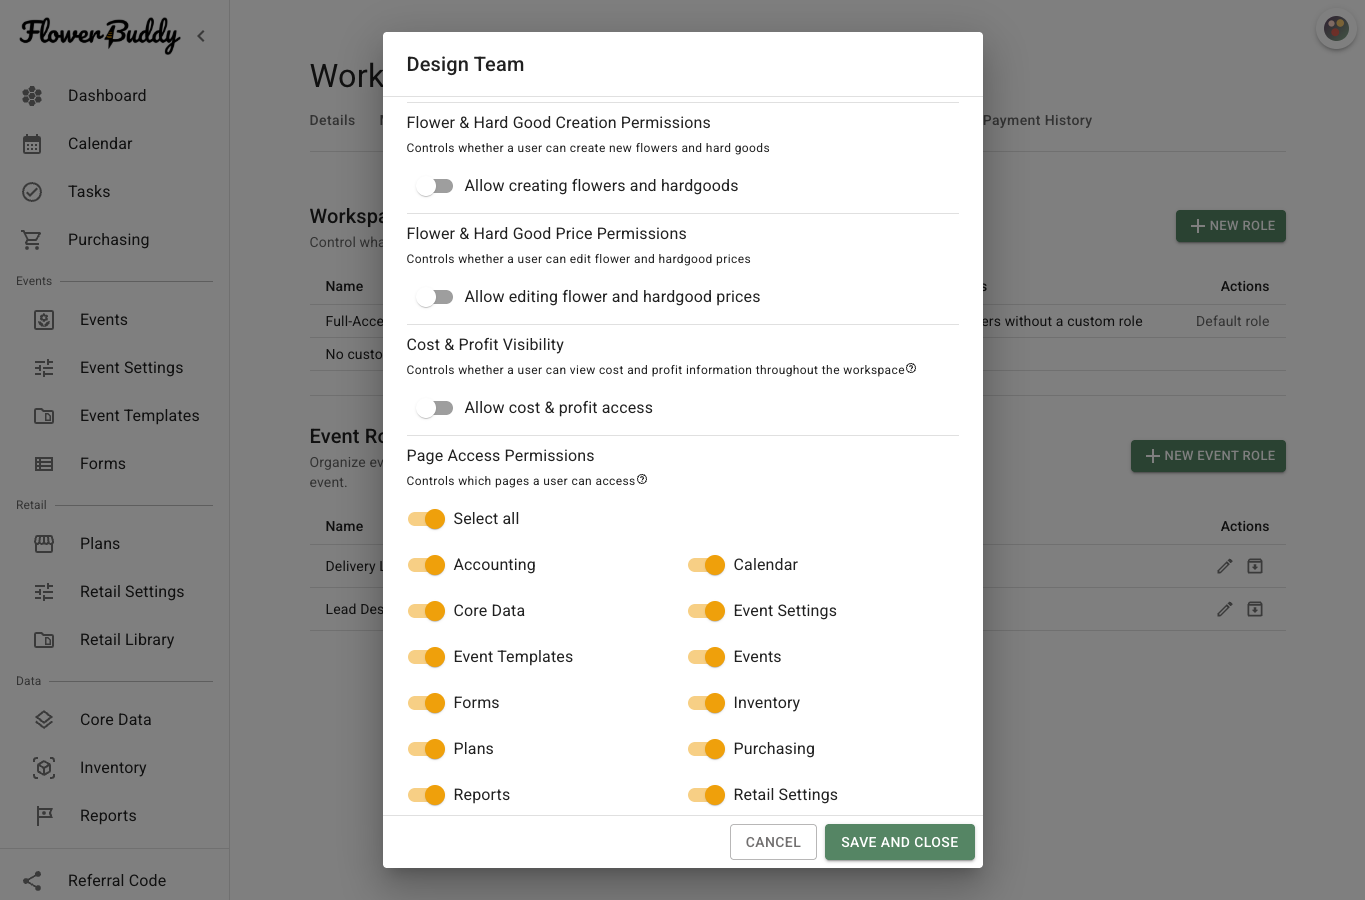Image resolution: width=1365 pixels, height=900 pixels.
Task: Click the Retail Settings sliders icon
Action: point(44,592)
